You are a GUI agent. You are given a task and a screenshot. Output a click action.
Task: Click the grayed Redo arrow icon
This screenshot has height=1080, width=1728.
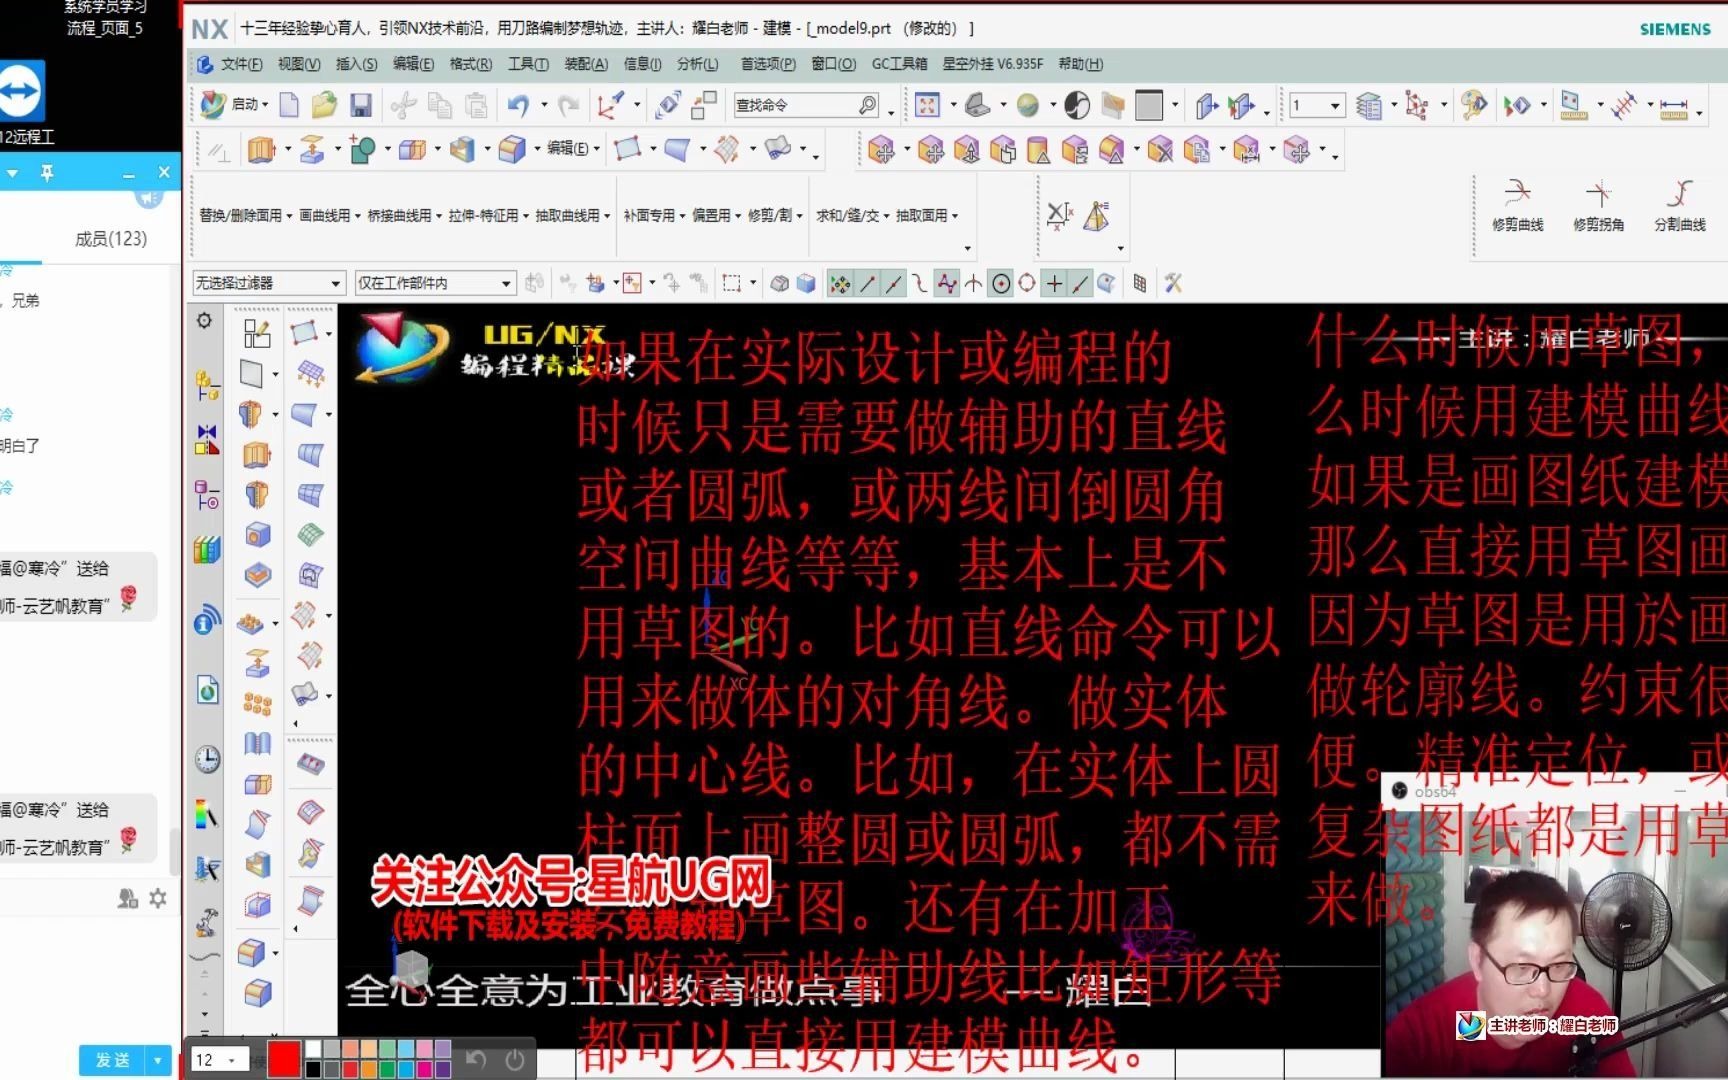(568, 104)
